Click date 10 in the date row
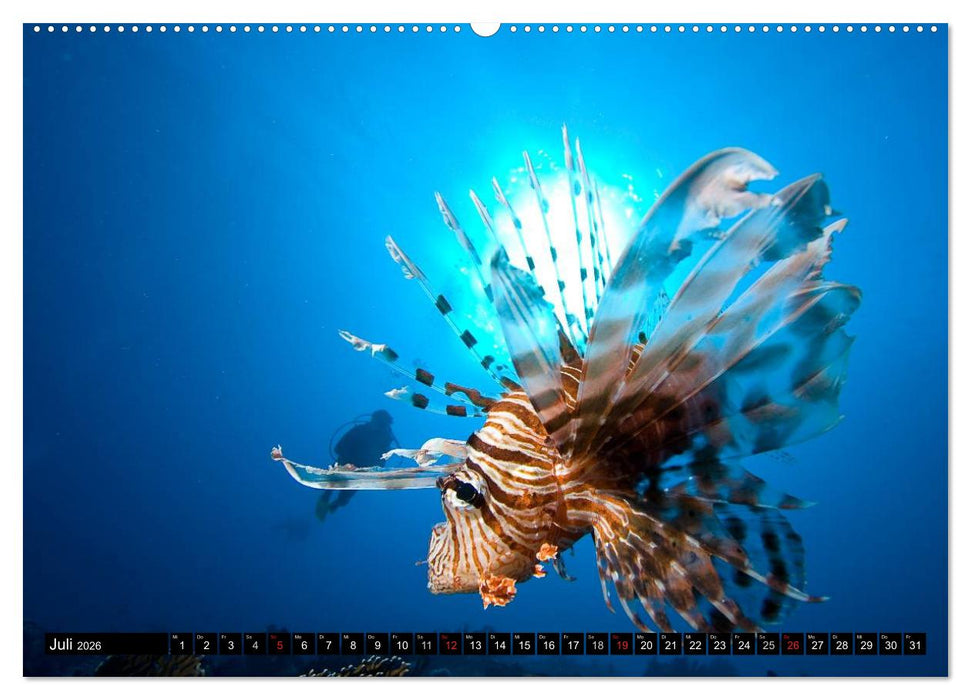This screenshot has width=971, height=700. point(401,645)
